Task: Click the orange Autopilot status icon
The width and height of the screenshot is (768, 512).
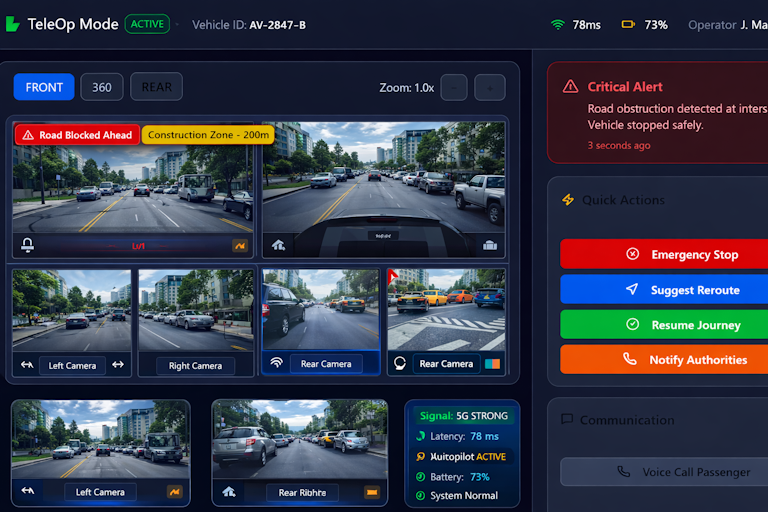Action: pyautogui.click(x=420, y=457)
